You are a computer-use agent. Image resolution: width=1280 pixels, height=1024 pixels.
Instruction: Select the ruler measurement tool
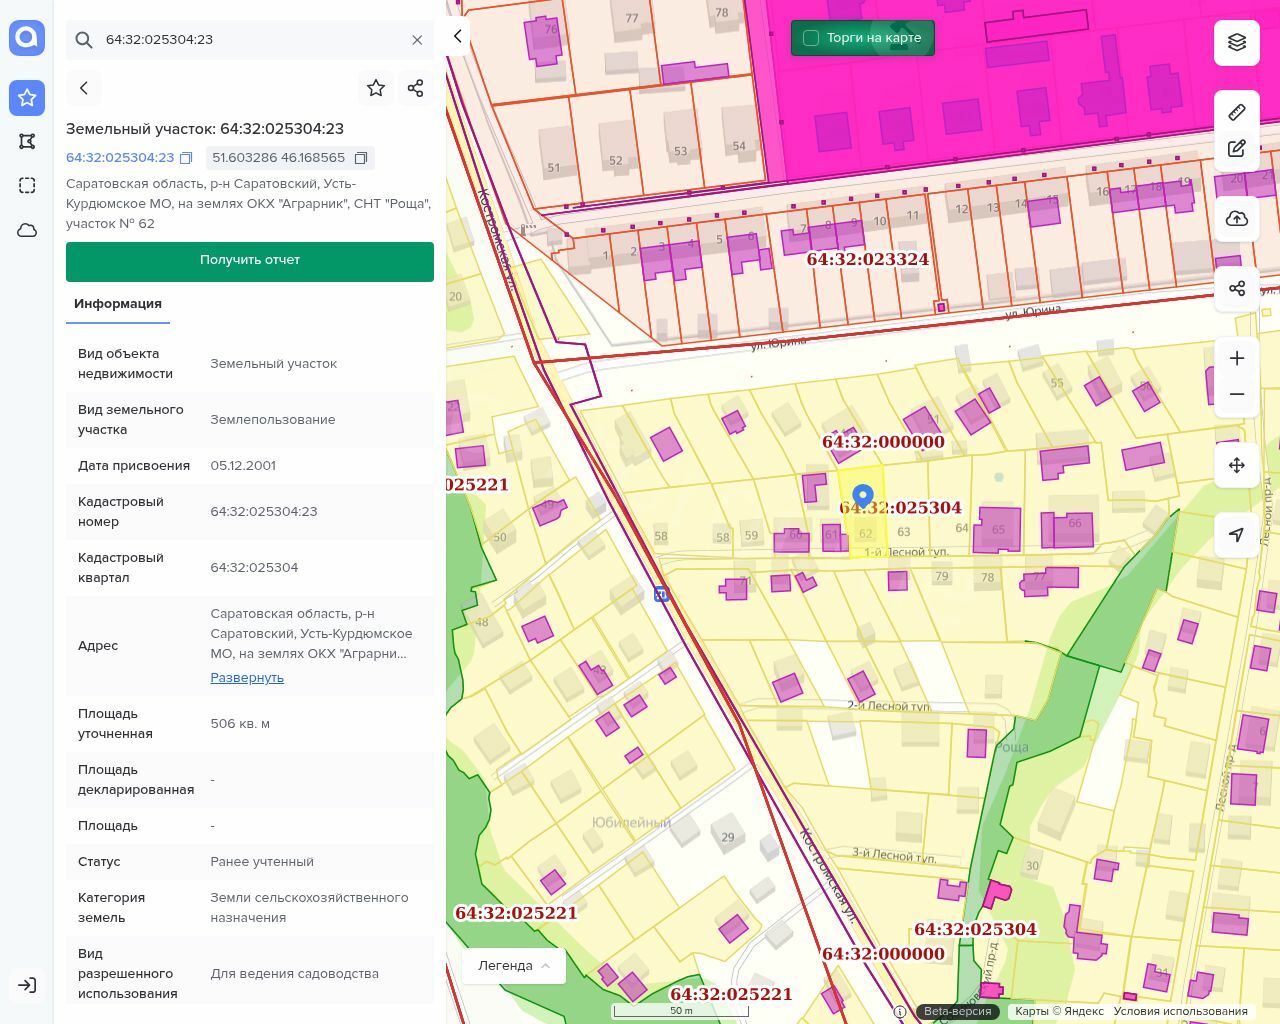coord(1237,112)
